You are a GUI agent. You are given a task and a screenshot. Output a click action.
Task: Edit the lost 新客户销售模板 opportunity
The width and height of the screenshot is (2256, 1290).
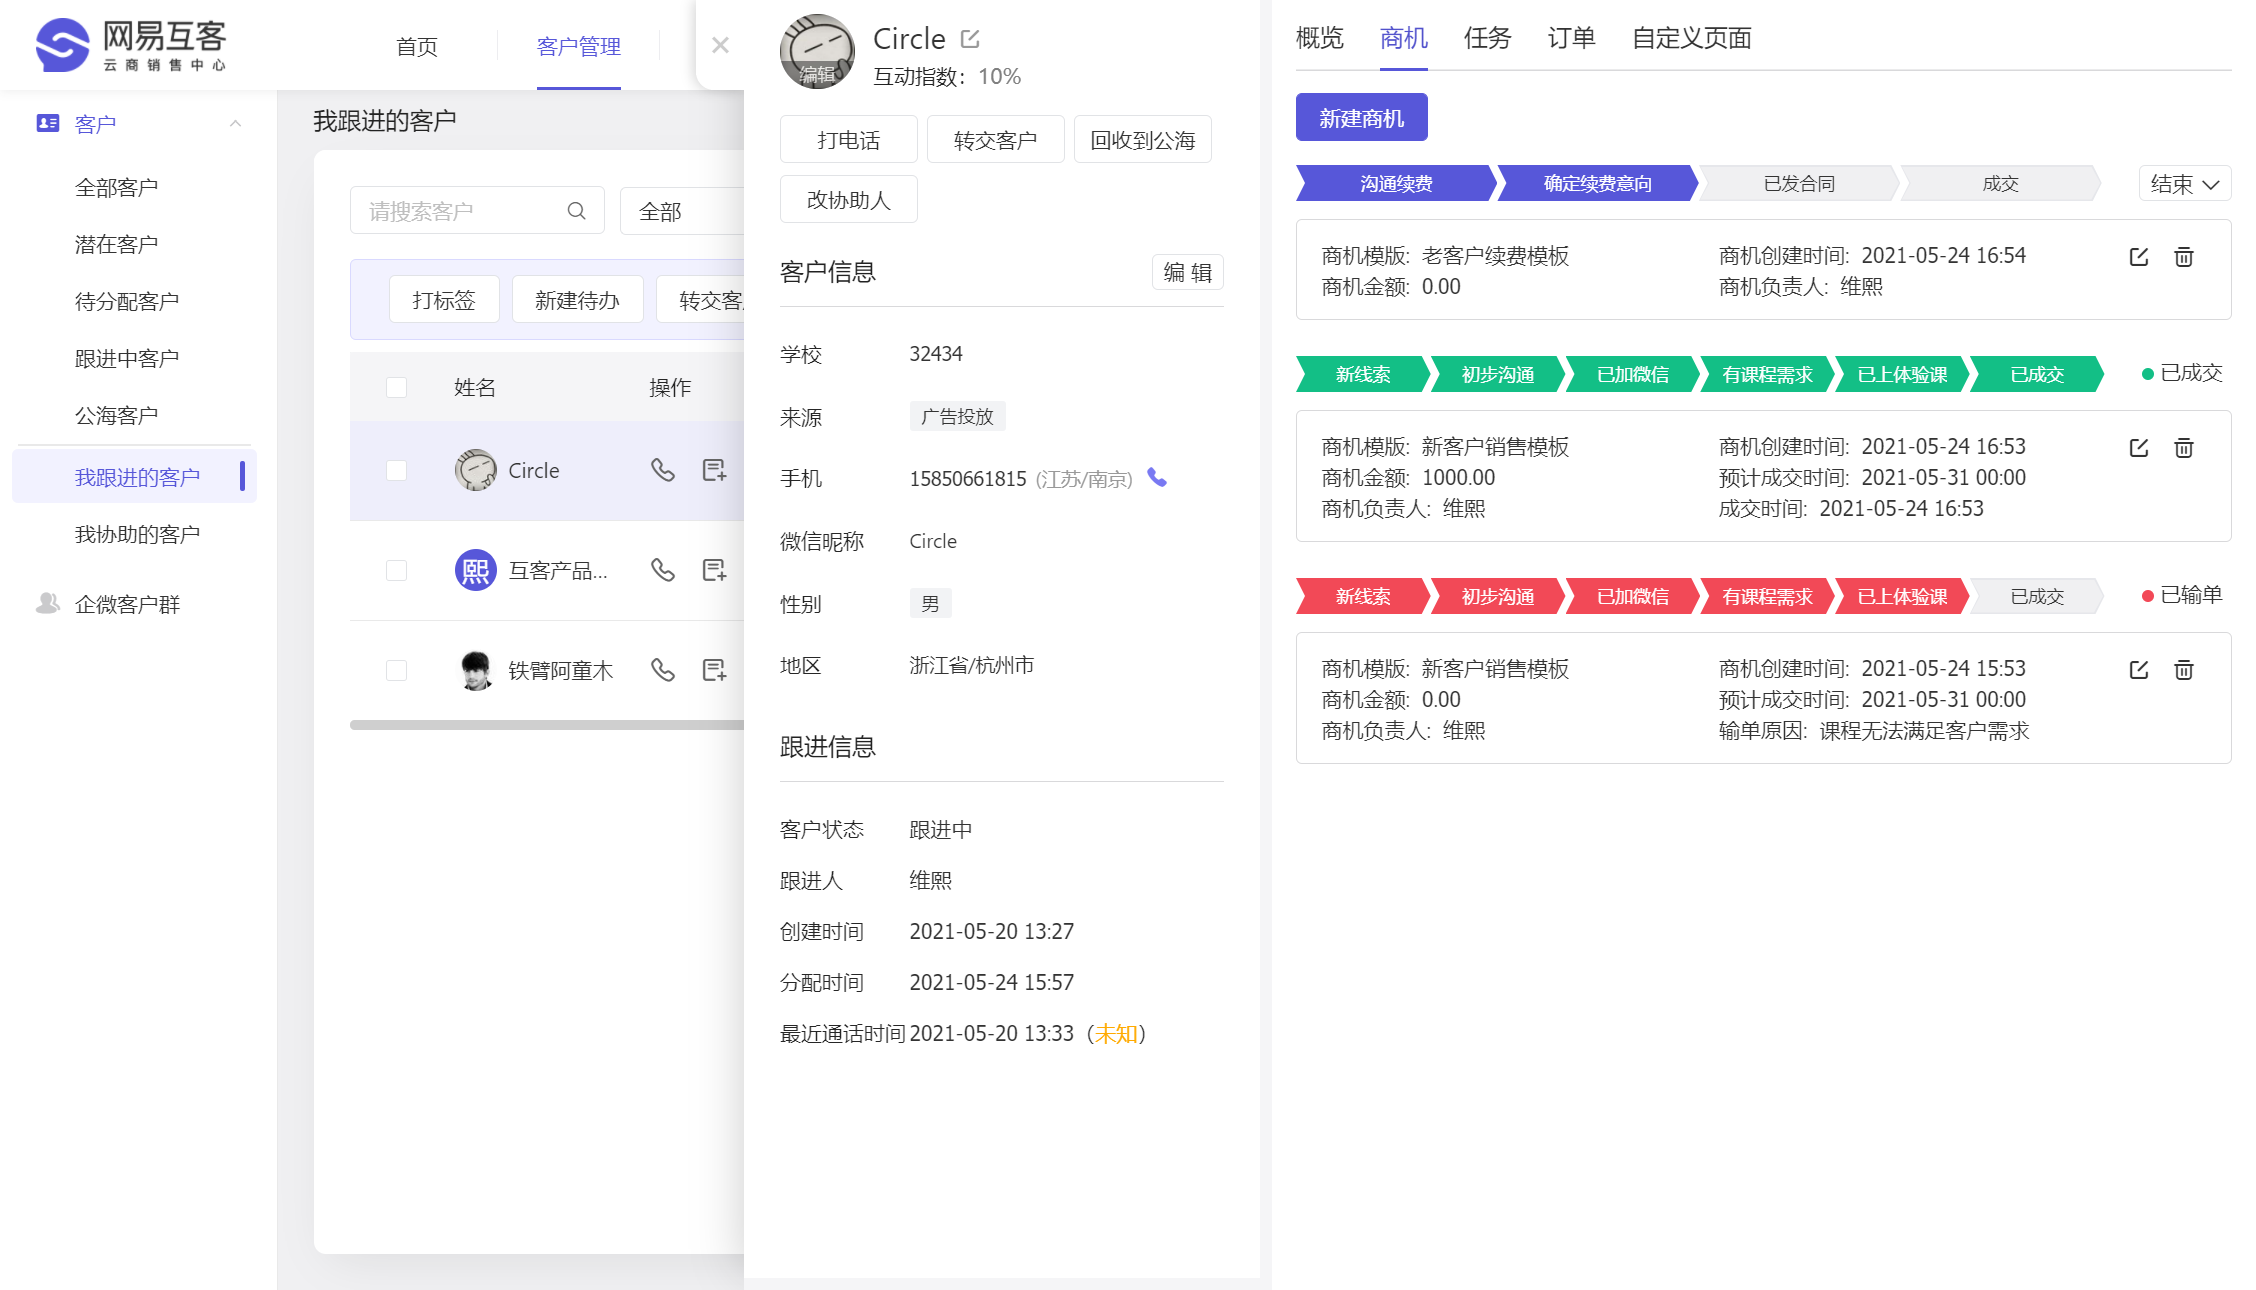[2139, 670]
